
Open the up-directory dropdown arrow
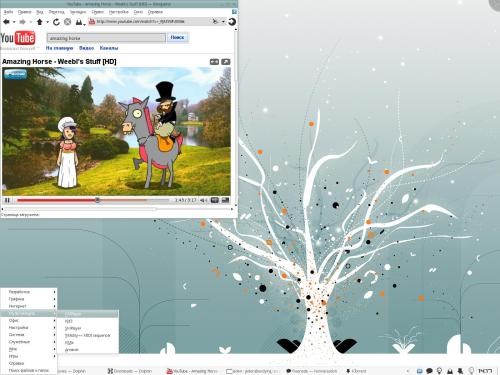[47, 22]
